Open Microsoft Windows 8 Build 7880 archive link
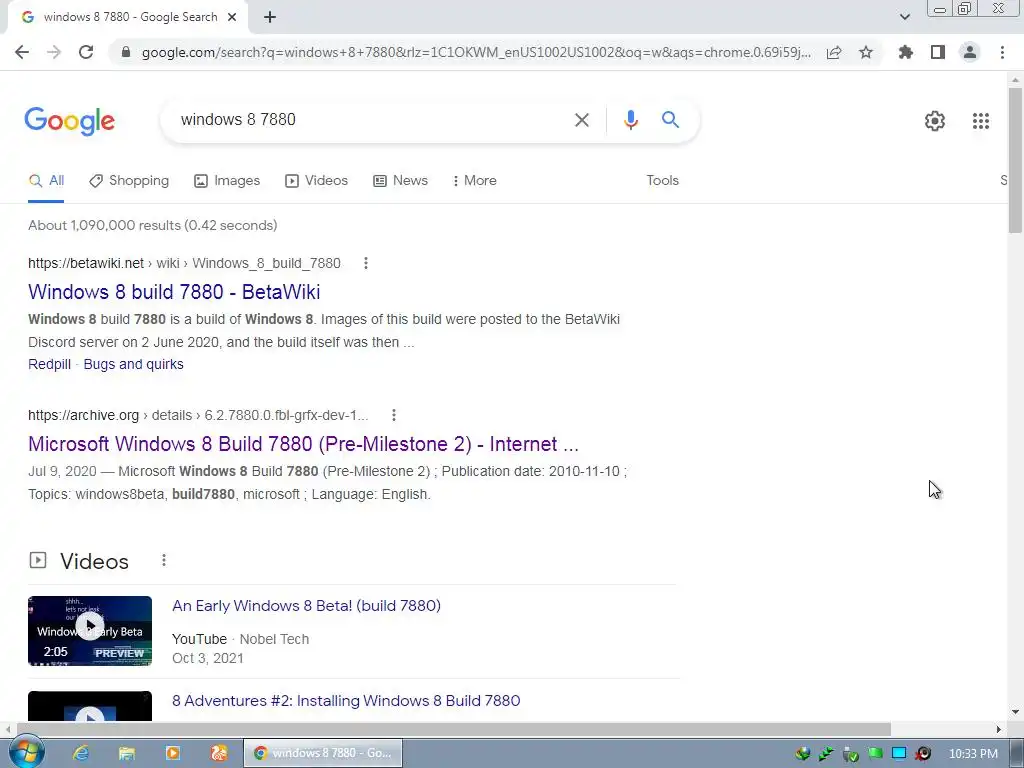The height and width of the screenshot is (768, 1024). tap(303, 444)
